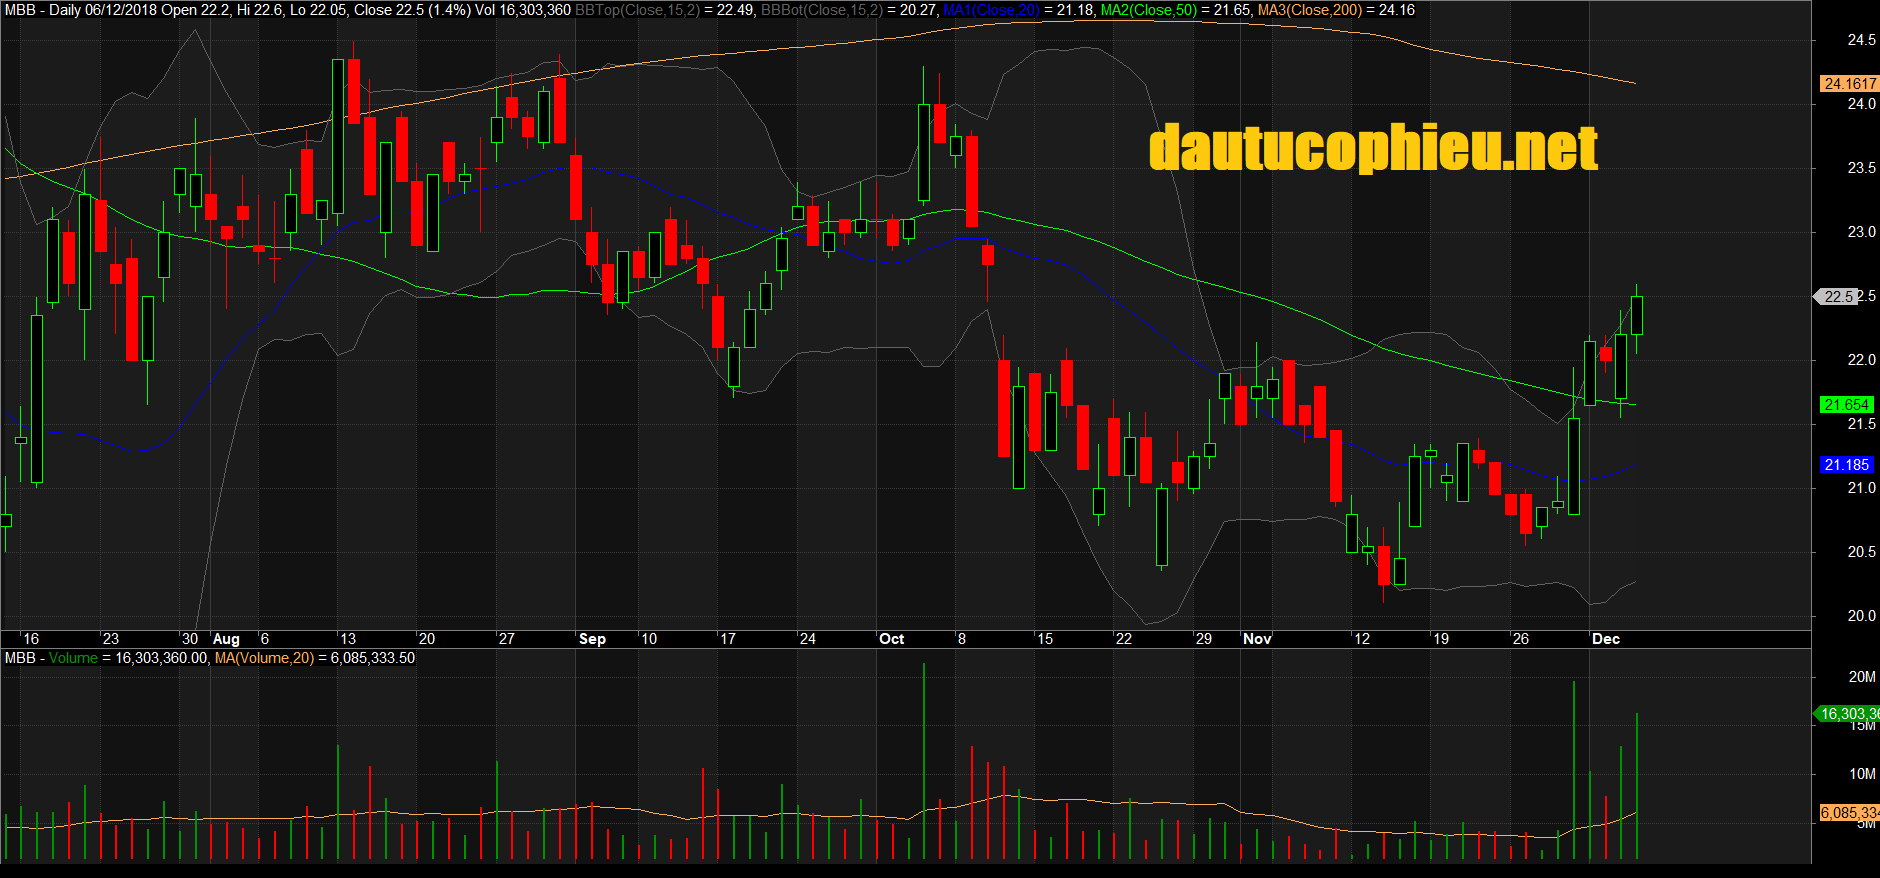This screenshot has height=878, width=1880.
Task: Click the Sep label on time axis
Action: tap(592, 639)
